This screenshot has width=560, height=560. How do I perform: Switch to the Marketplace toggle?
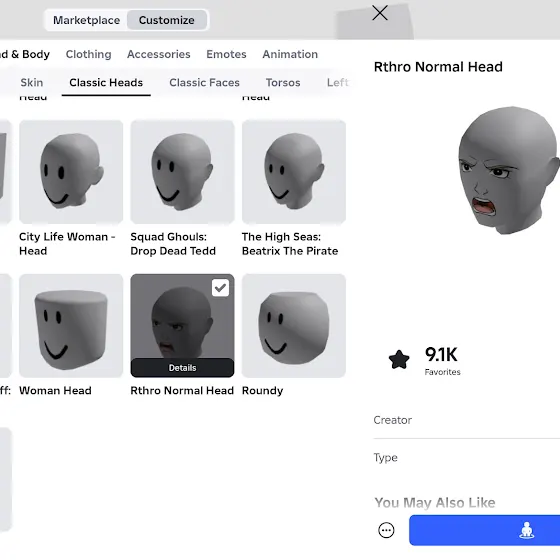point(86,20)
